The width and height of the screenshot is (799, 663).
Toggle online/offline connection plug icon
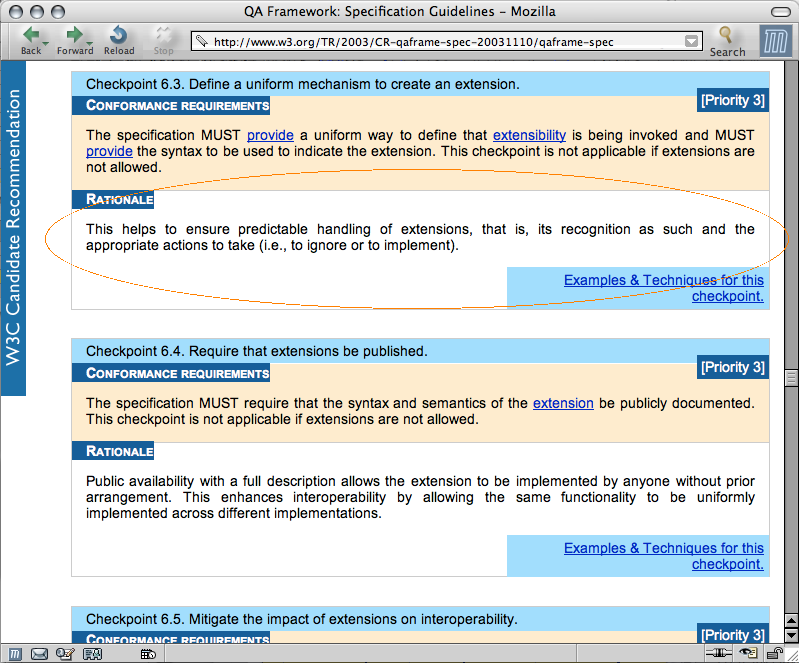(715, 654)
